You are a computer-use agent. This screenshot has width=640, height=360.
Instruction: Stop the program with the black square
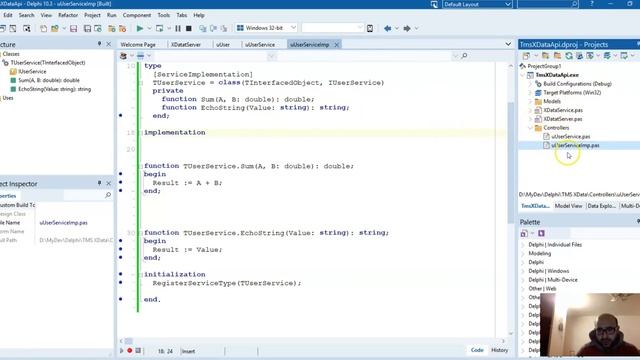pos(189,28)
